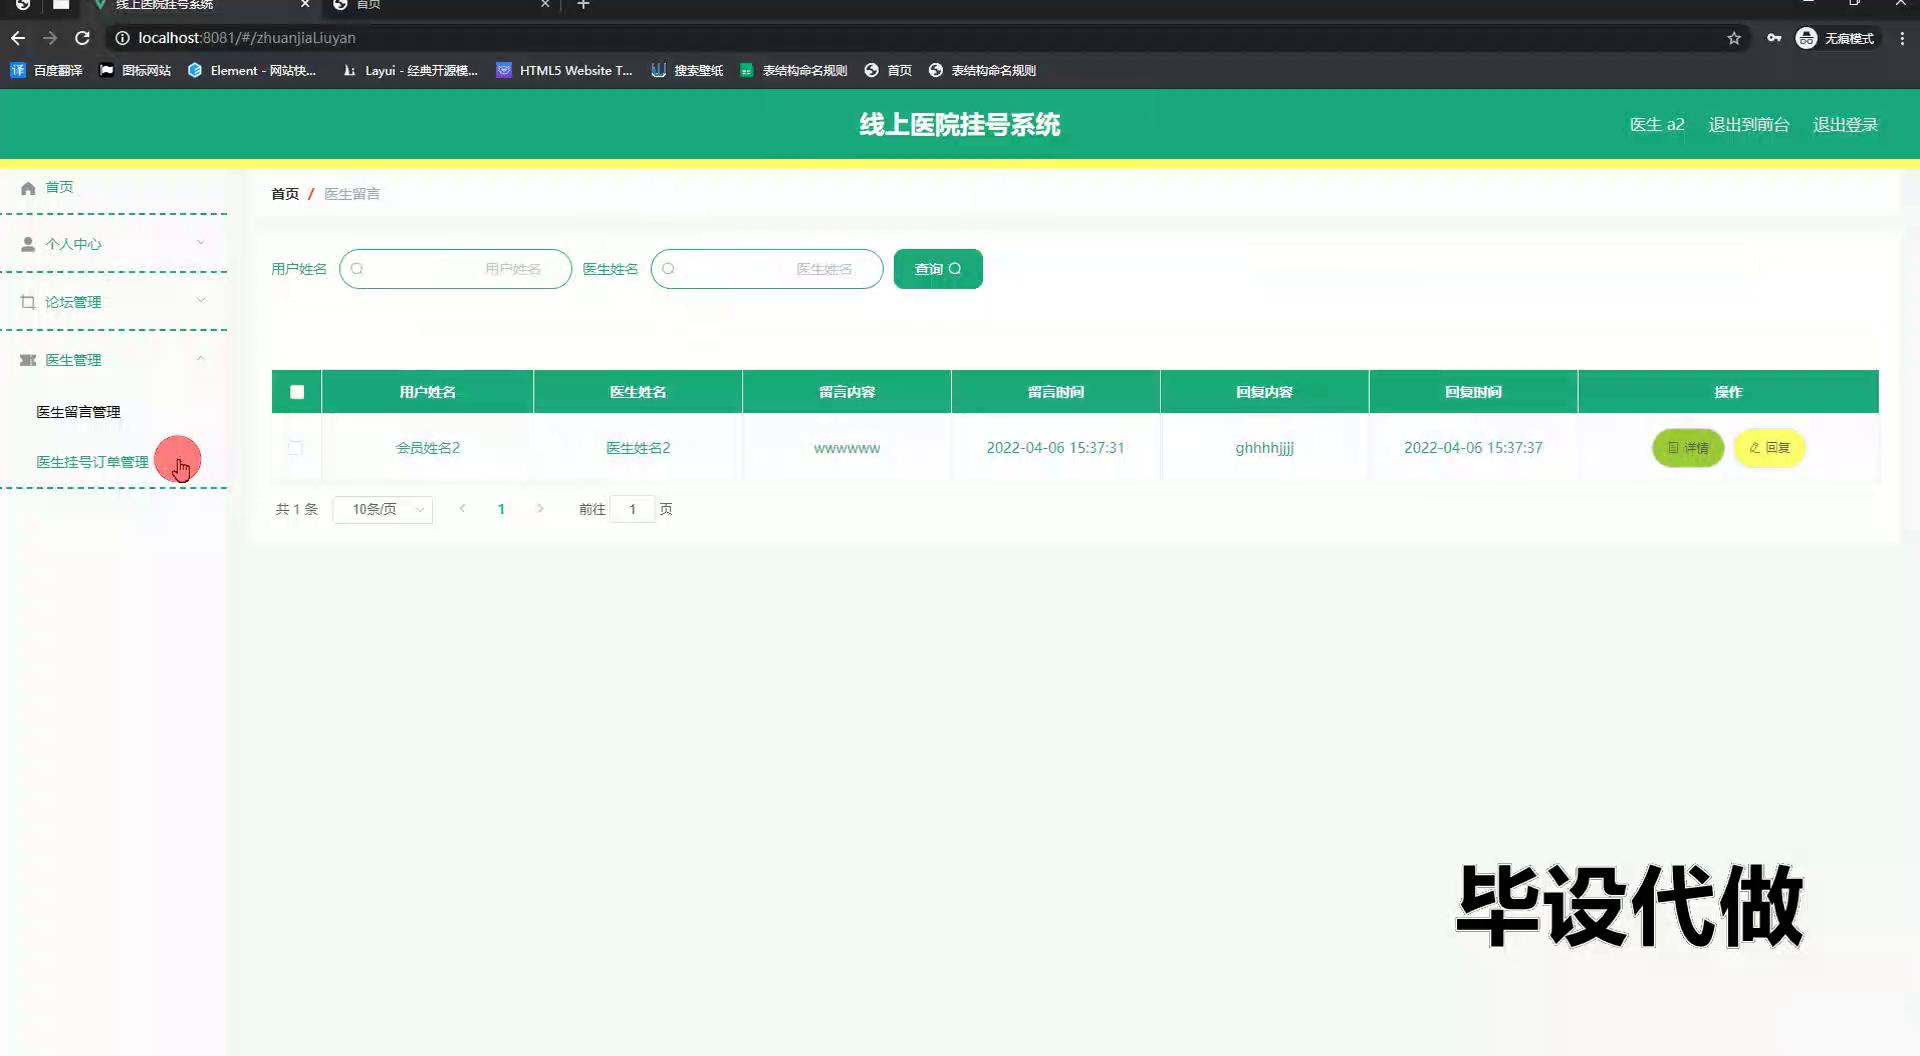Go back with the browser back arrow
The width and height of the screenshot is (1920, 1056).
(18, 38)
